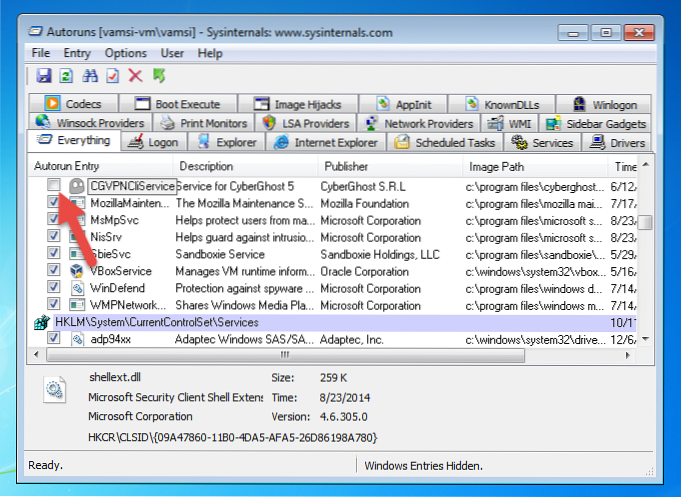
Task: Switch to the Logon tab
Action: 154,143
